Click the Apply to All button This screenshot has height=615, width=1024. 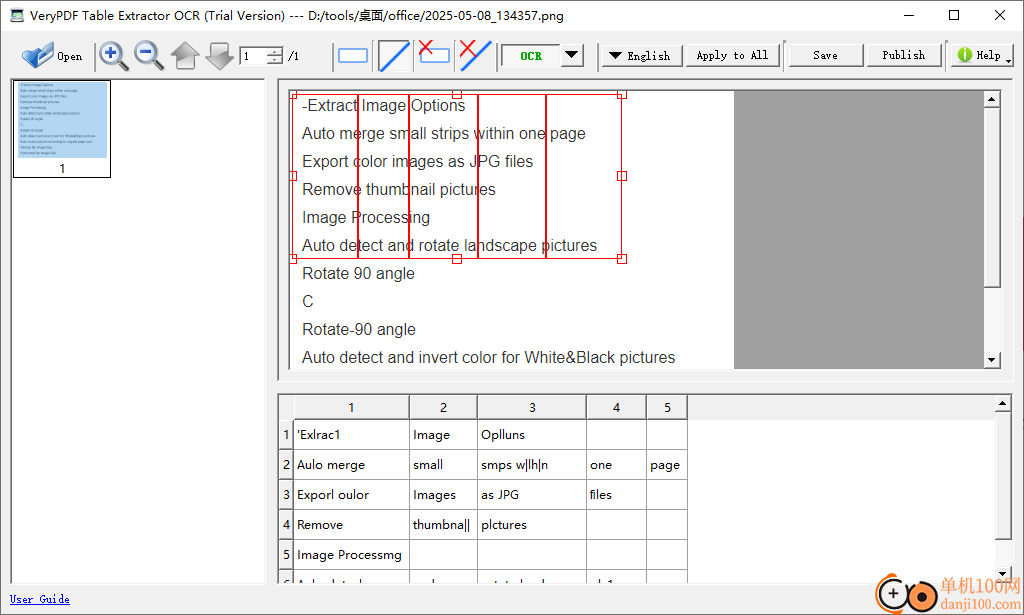(x=732, y=55)
